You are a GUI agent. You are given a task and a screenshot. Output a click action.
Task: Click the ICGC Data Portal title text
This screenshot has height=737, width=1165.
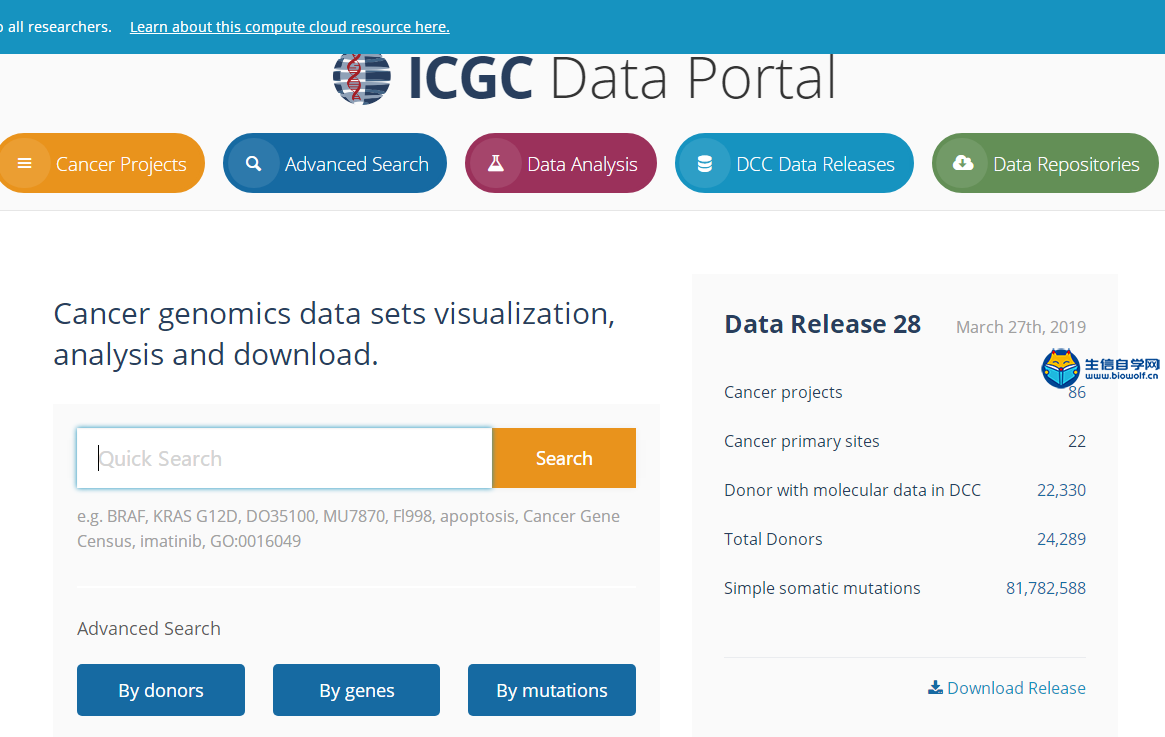click(623, 78)
